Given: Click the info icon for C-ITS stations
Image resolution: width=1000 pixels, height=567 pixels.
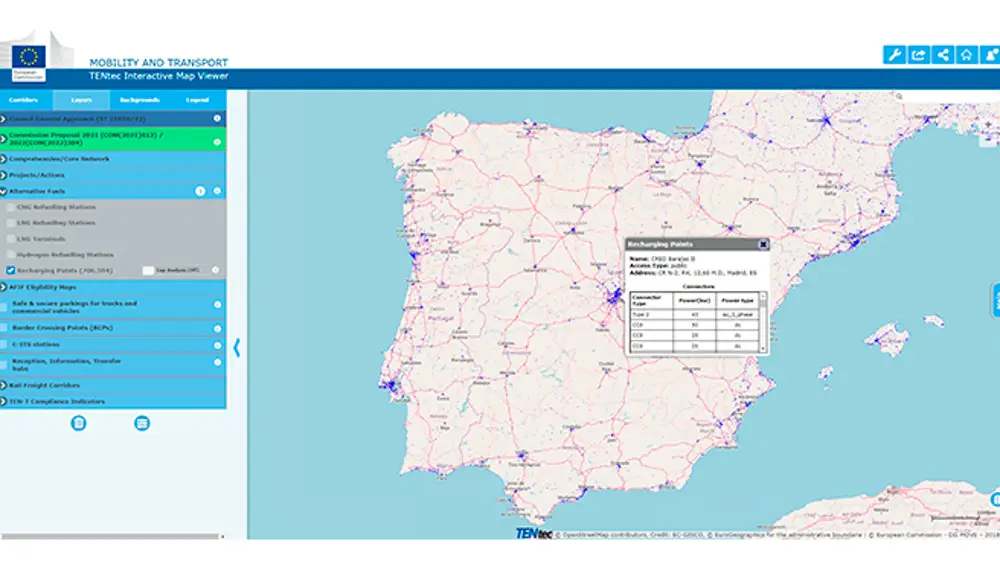Looking at the screenshot, I should (x=217, y=345).
